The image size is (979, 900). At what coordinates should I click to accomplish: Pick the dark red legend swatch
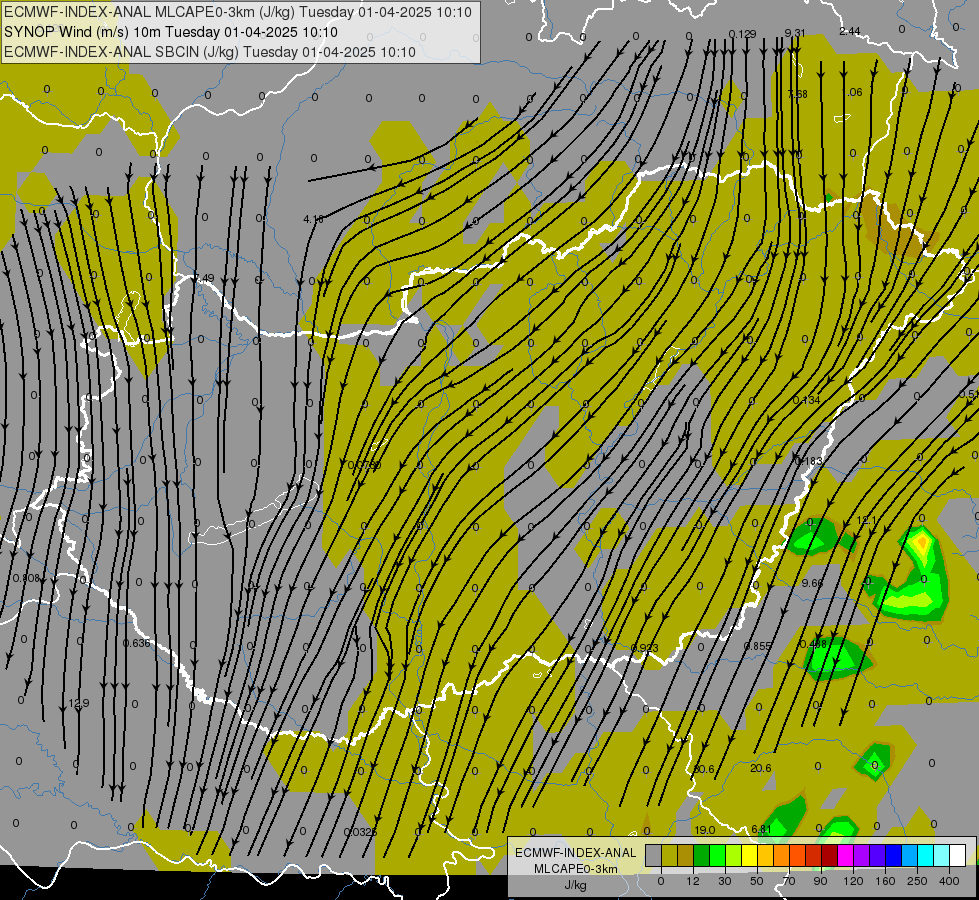point(830,856)
